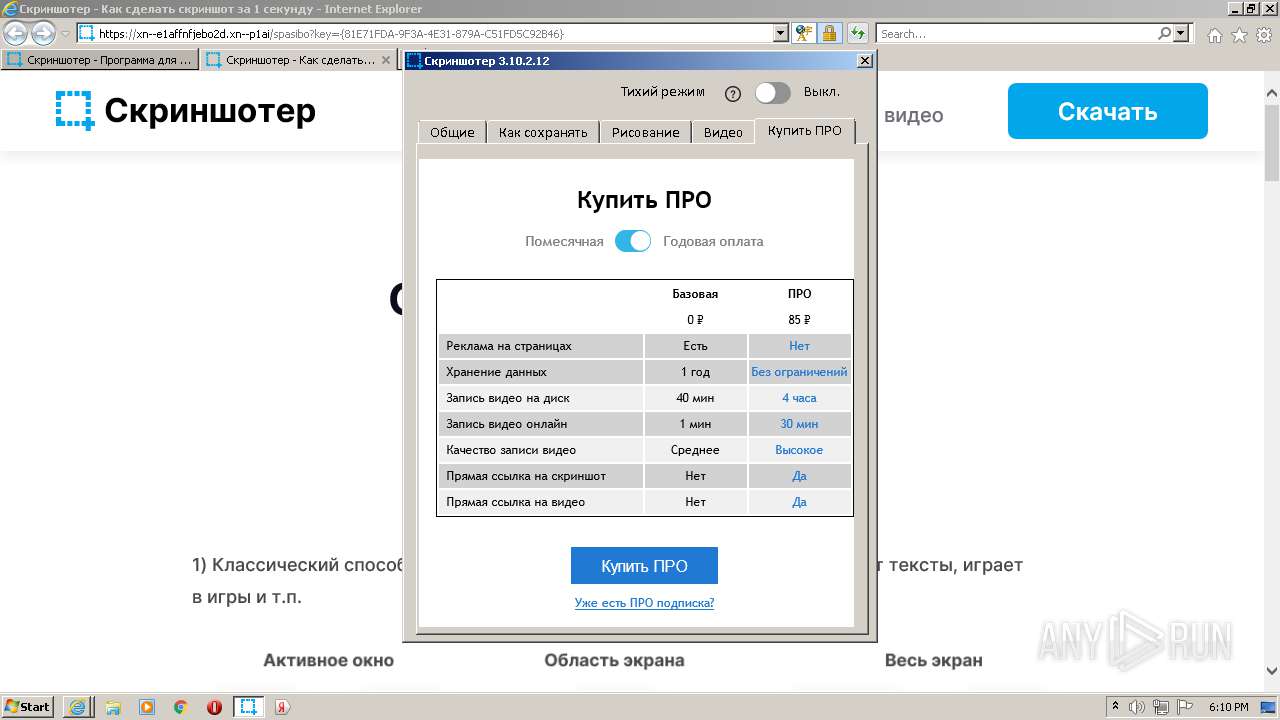The width and height of the screenshot is (1280, 720).
Task: Click the Скриншотер taskbar icon
Action: [249, 706]
